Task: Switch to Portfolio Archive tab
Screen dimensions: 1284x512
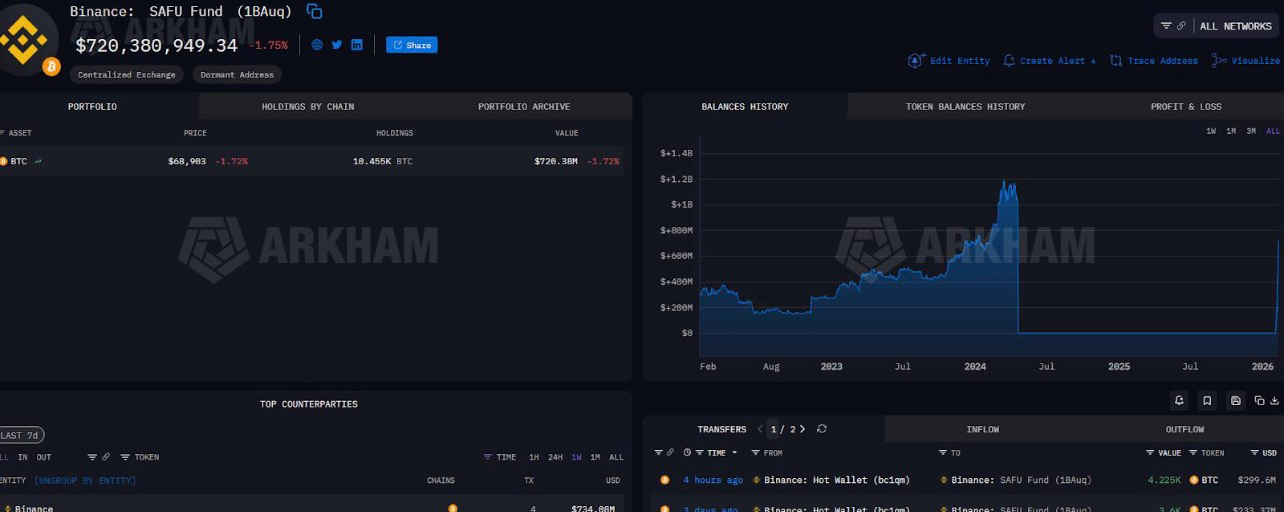Action: click(524, 106)
